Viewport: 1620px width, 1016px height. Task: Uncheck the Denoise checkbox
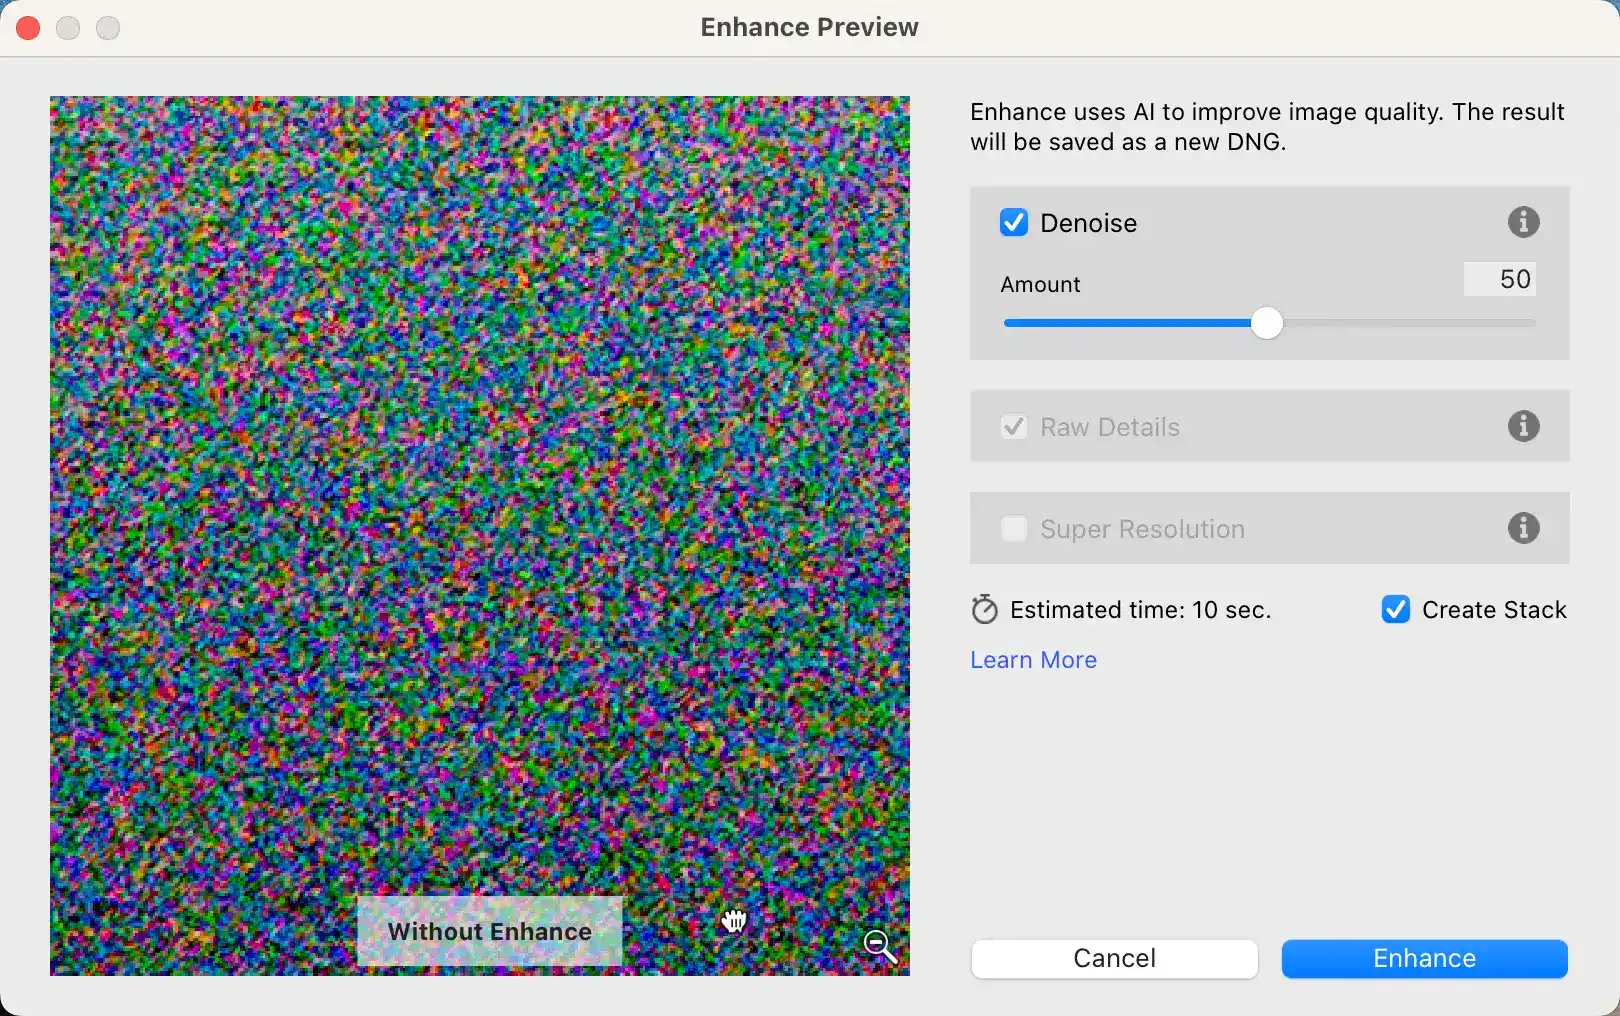[1014, 222]
